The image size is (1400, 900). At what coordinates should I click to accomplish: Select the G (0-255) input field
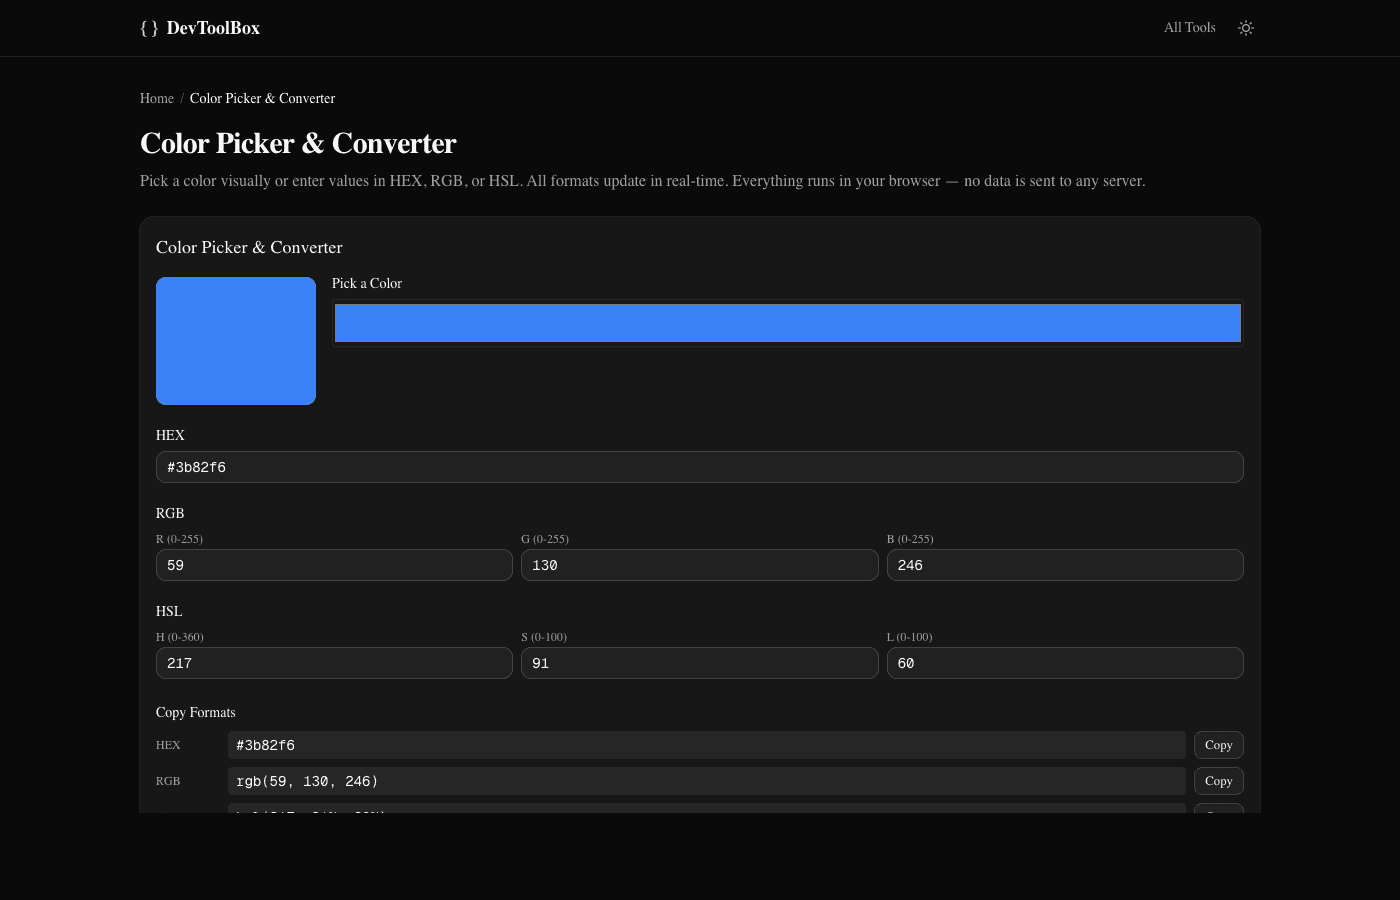(699, 565)
